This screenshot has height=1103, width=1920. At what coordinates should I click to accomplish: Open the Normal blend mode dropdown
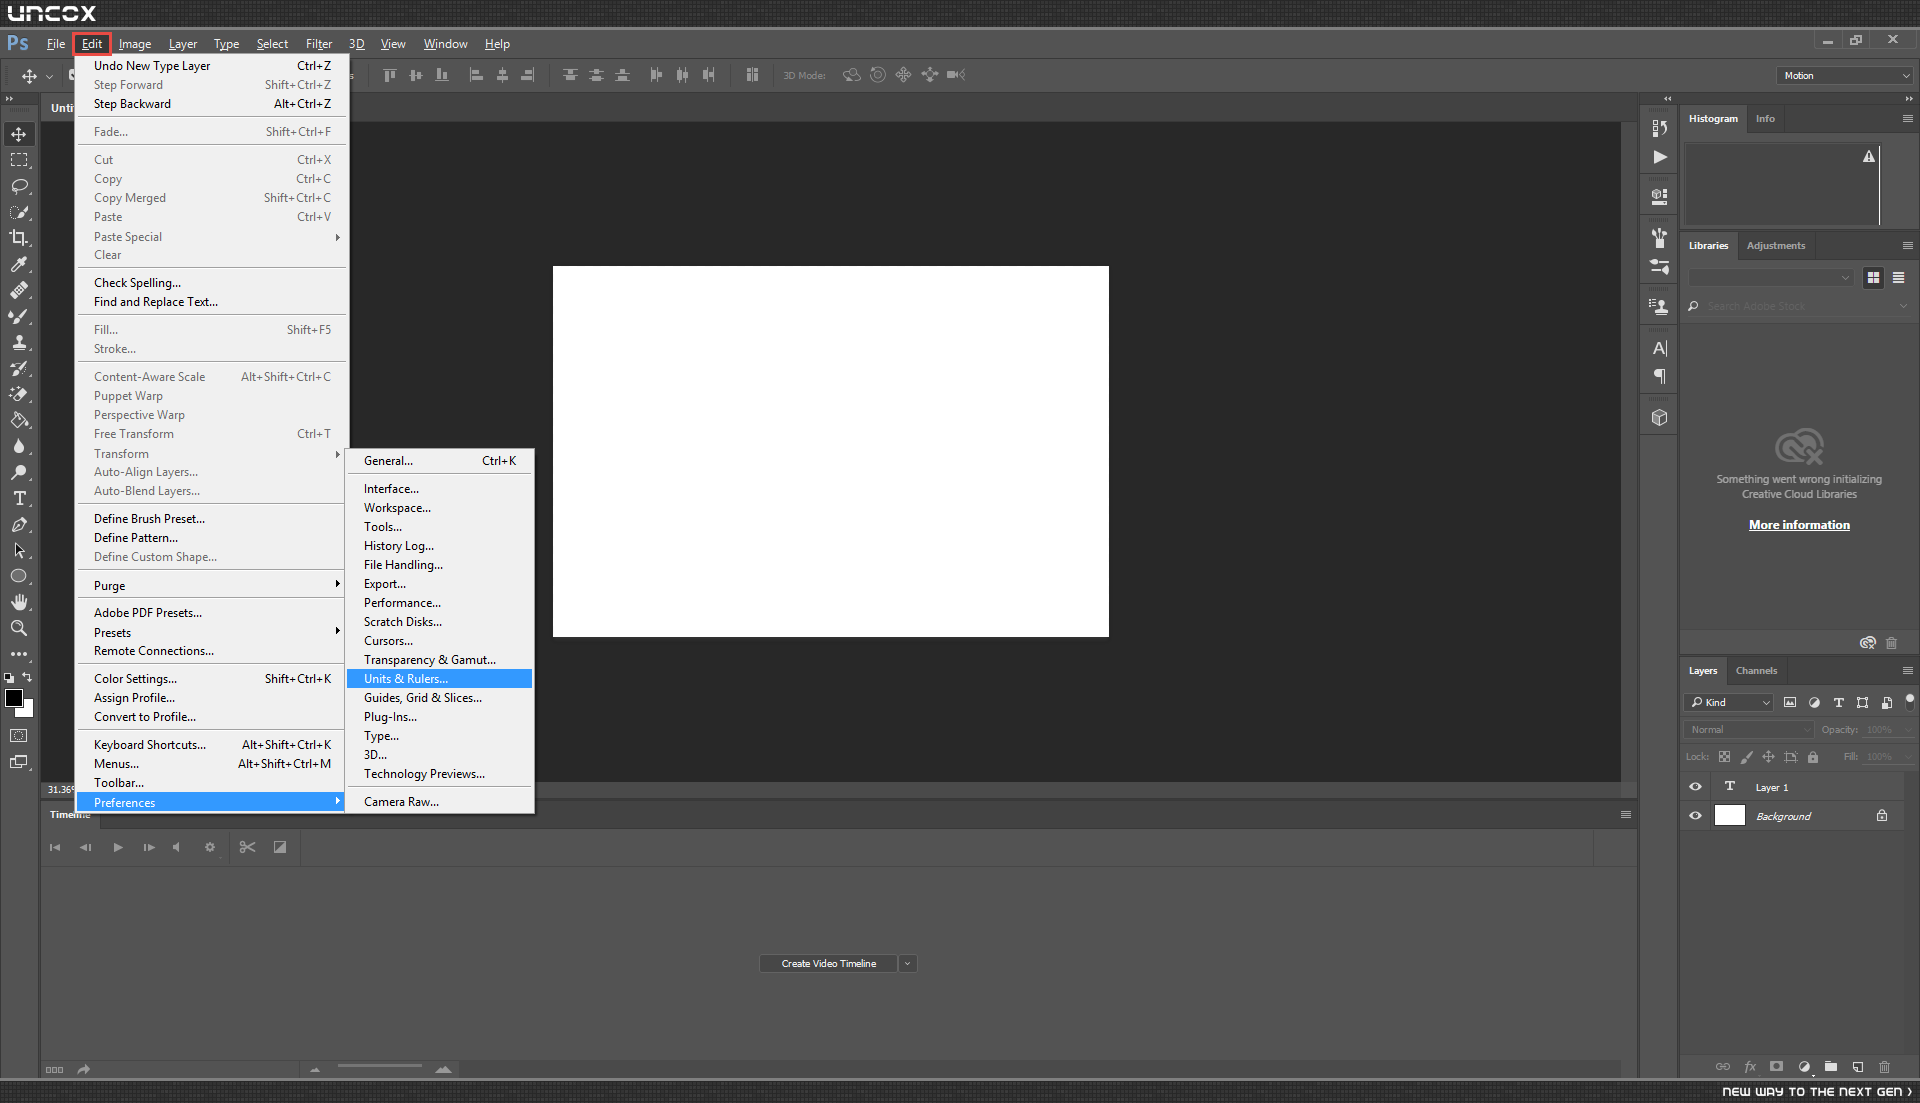pos(1749,730)
